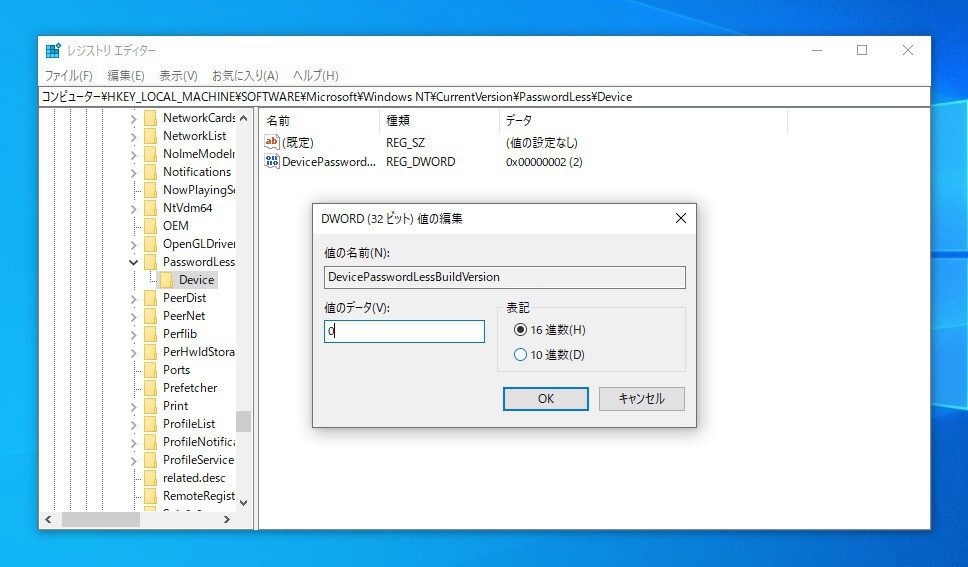Collapse the PasswordLess tree node
Viewport: 968px width, 567px height.
tap(133, 262)
